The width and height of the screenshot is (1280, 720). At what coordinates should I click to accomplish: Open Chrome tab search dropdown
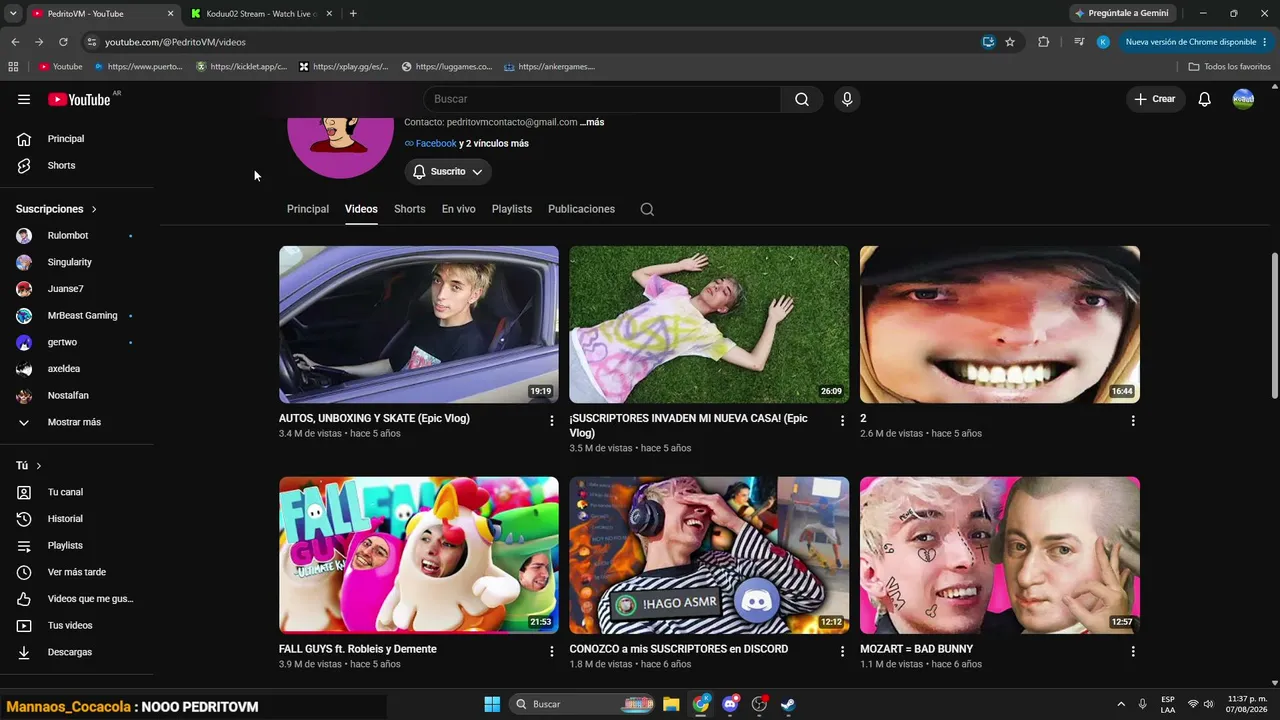click(13, 13)
